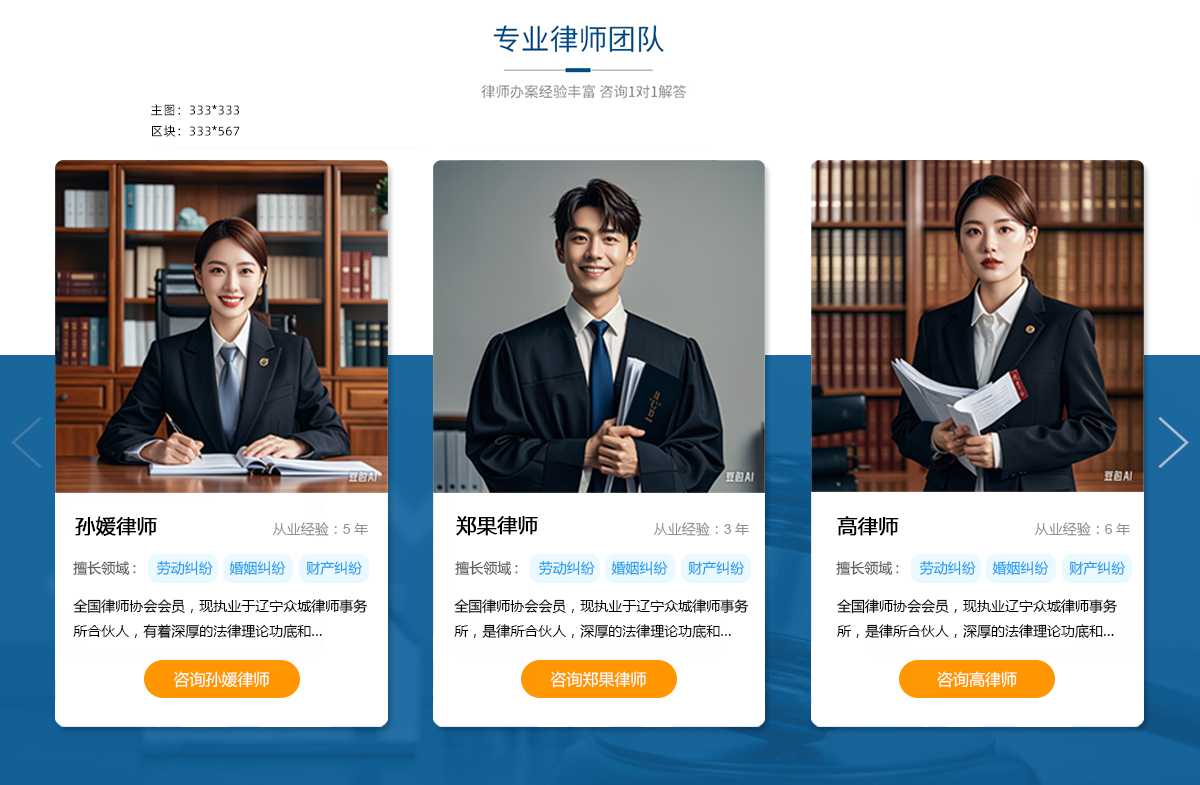Open 孙媛律师's portrait photo
The height and width of the screenshot is (785, 1200).
pos(221,326)
